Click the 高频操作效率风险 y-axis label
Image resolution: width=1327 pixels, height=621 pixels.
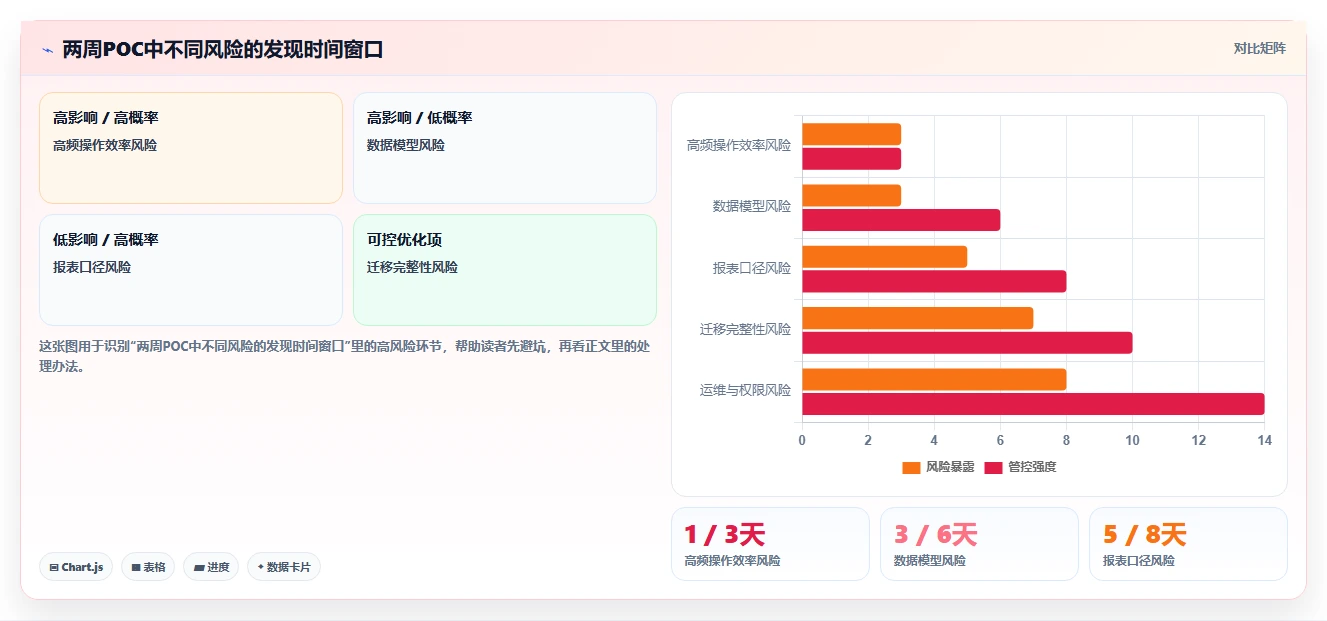click(x=738, y=146)
